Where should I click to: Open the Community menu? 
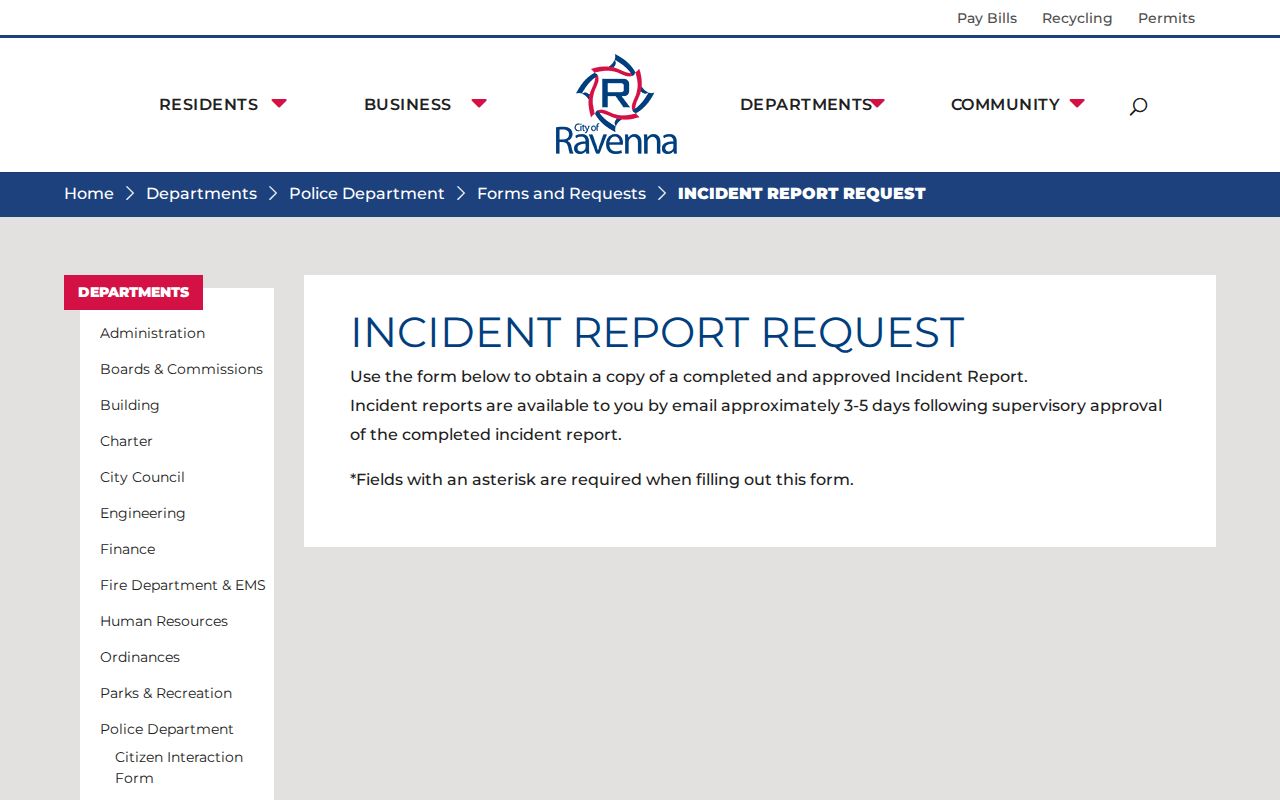[1005, 104]
